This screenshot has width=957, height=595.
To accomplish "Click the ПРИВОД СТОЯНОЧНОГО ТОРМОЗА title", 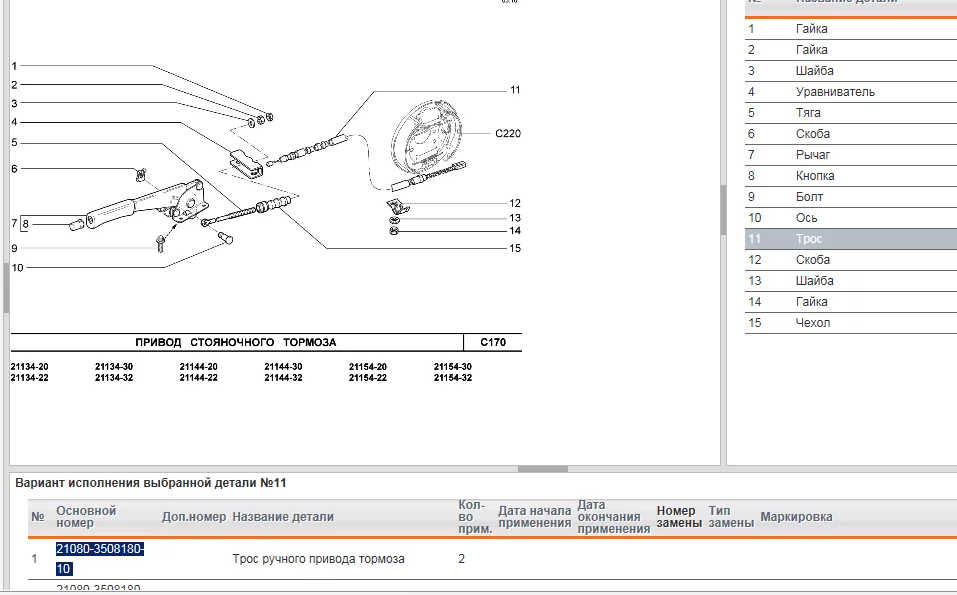I will pos(236,342).
